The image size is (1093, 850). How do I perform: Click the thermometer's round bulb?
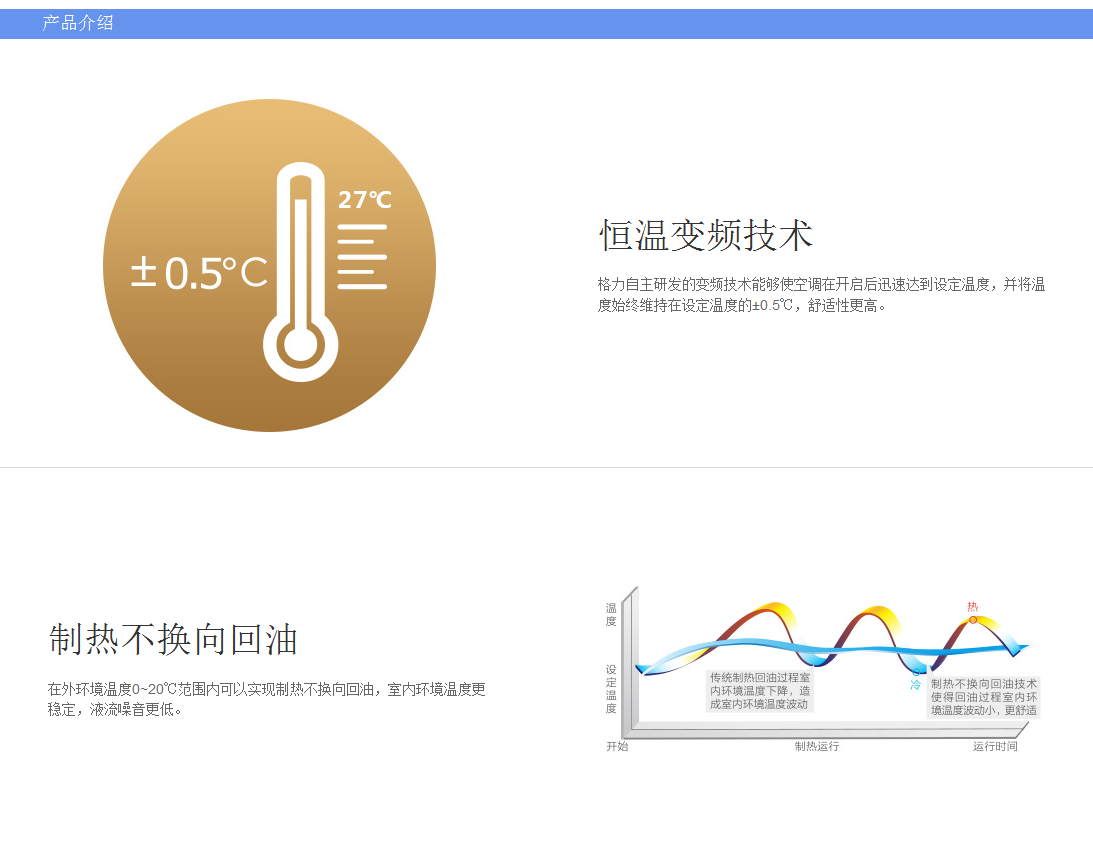click(x=300, y=346)
